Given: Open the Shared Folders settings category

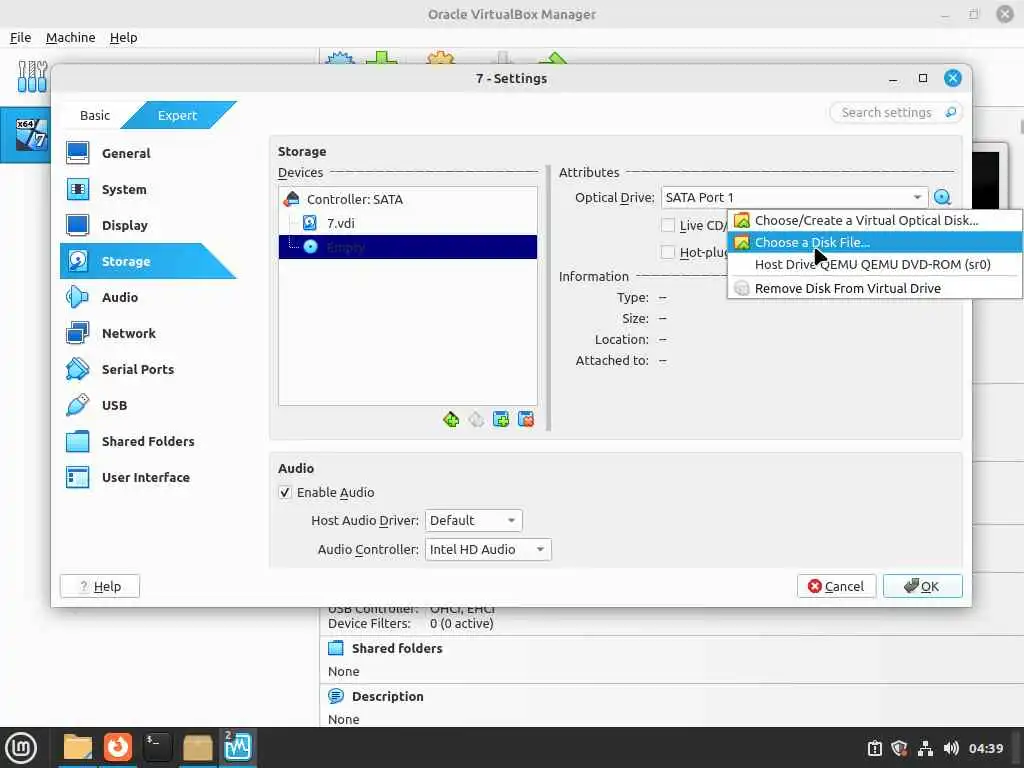Looking at the screenshot, I should pos(148,441).
